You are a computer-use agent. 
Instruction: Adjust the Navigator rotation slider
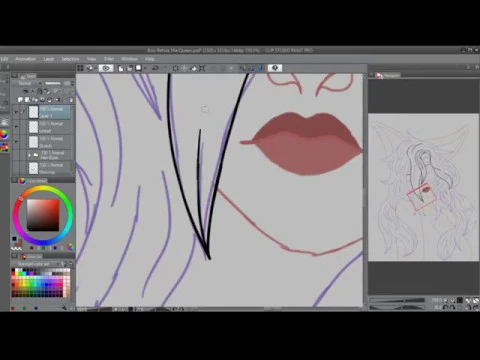(x=397, y=307)
